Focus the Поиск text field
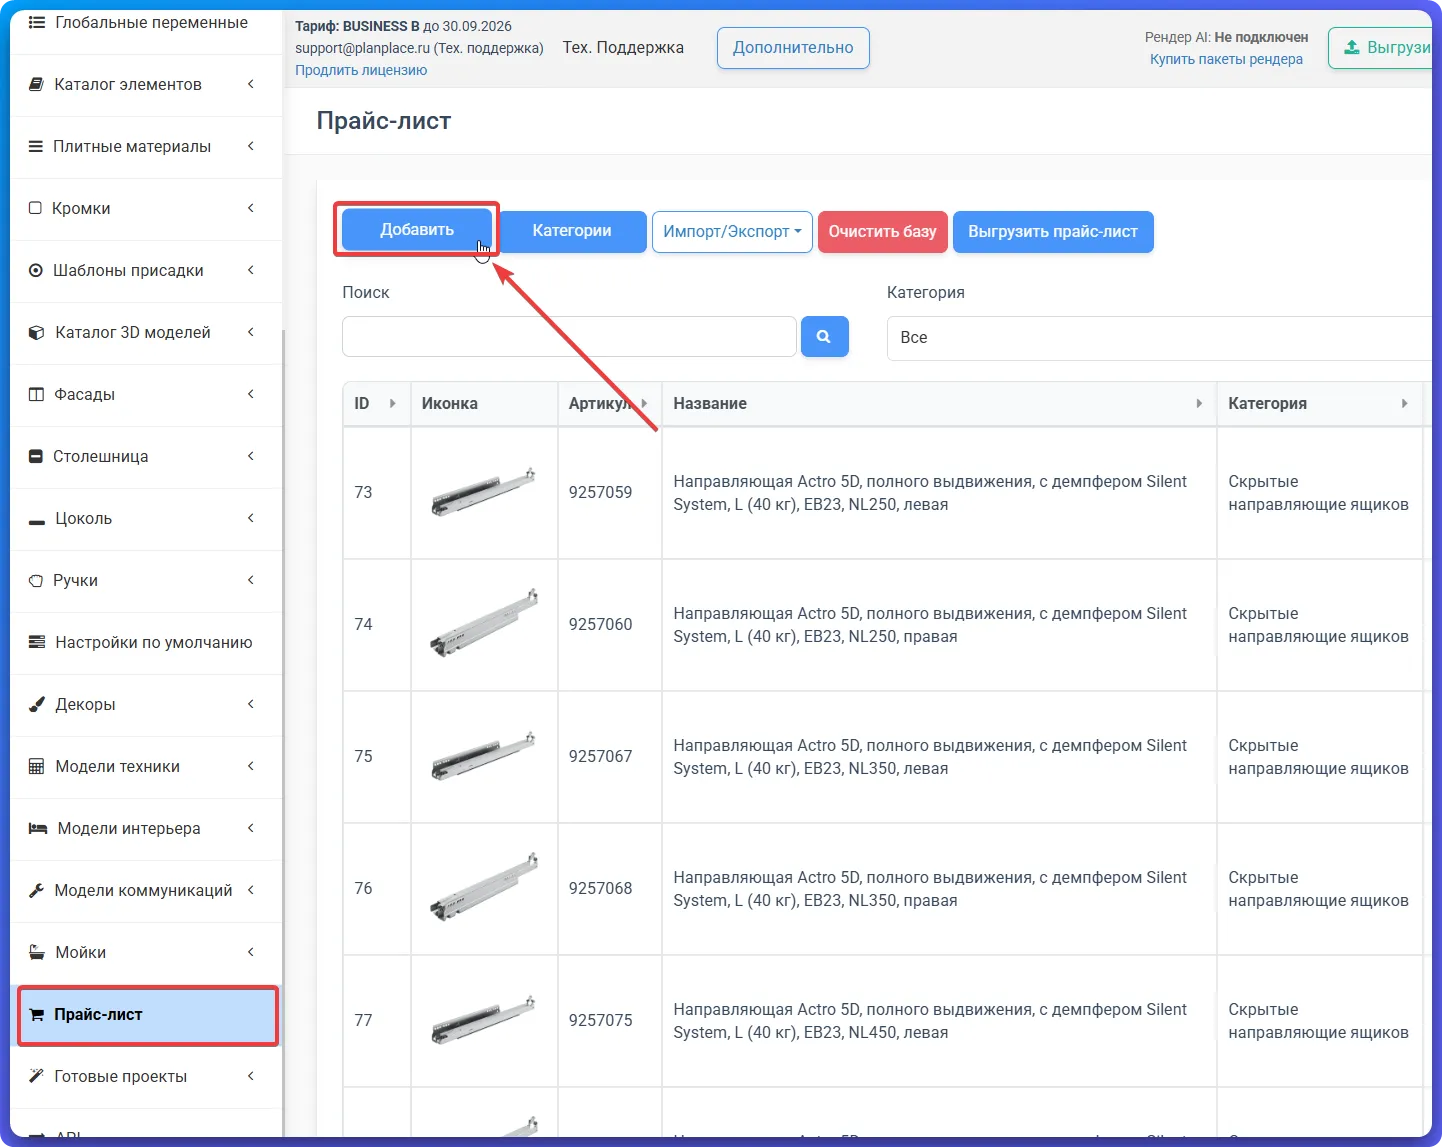 (x=569, y=336)
